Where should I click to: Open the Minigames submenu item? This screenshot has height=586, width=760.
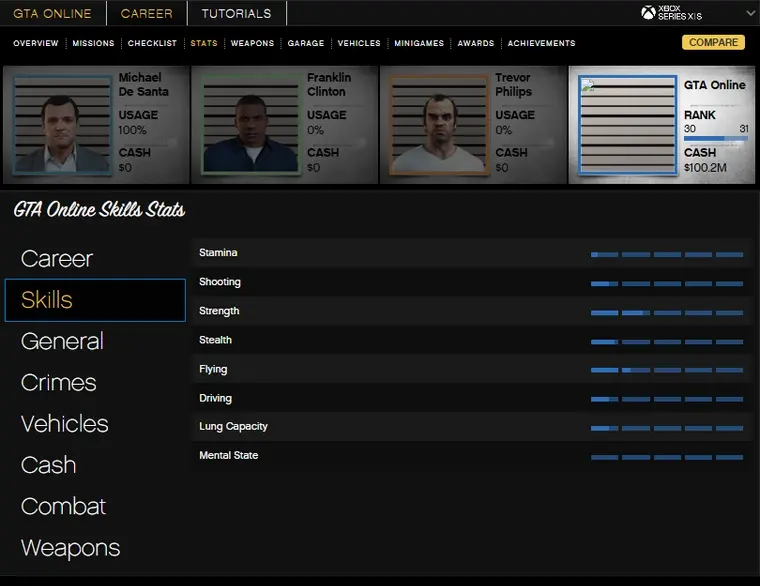(x=420, y=44)
